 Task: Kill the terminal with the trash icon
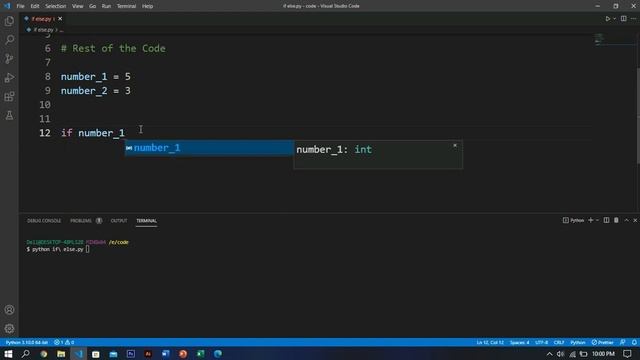click(x=616, y=220)
